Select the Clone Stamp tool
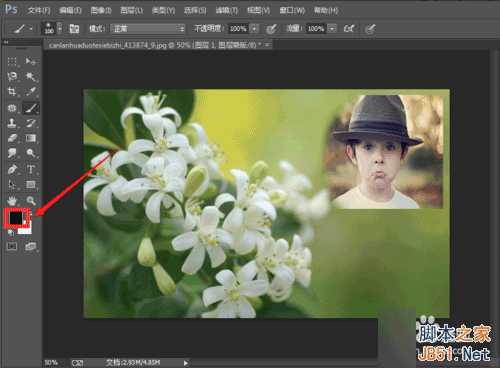 pos(12,123)
